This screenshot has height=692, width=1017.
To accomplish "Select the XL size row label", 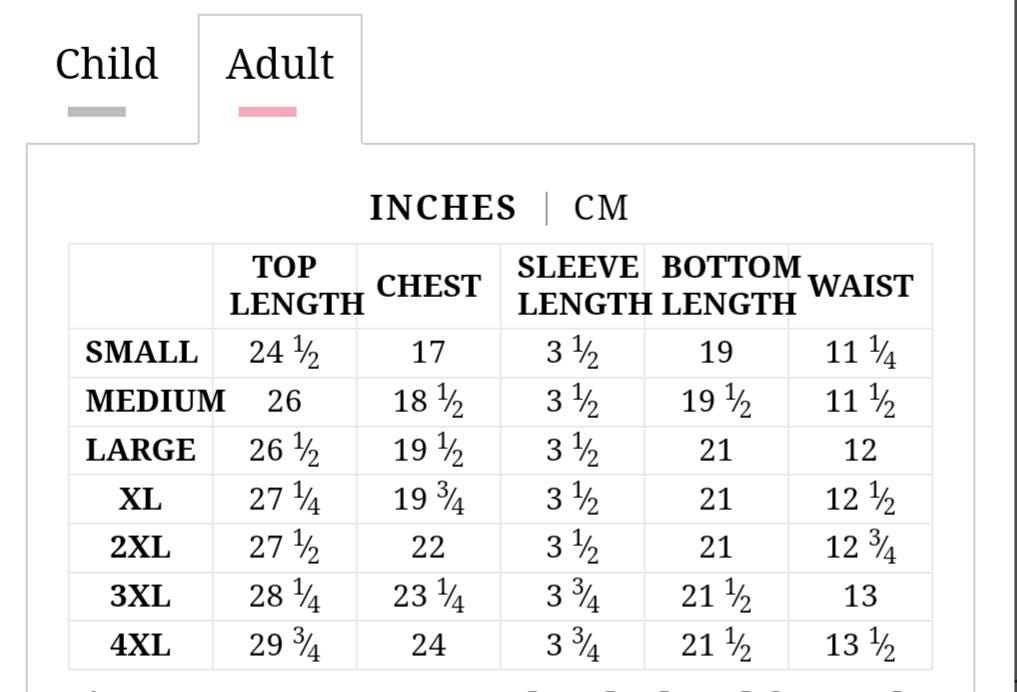I will pyautogui.click(x=141, y=499).
